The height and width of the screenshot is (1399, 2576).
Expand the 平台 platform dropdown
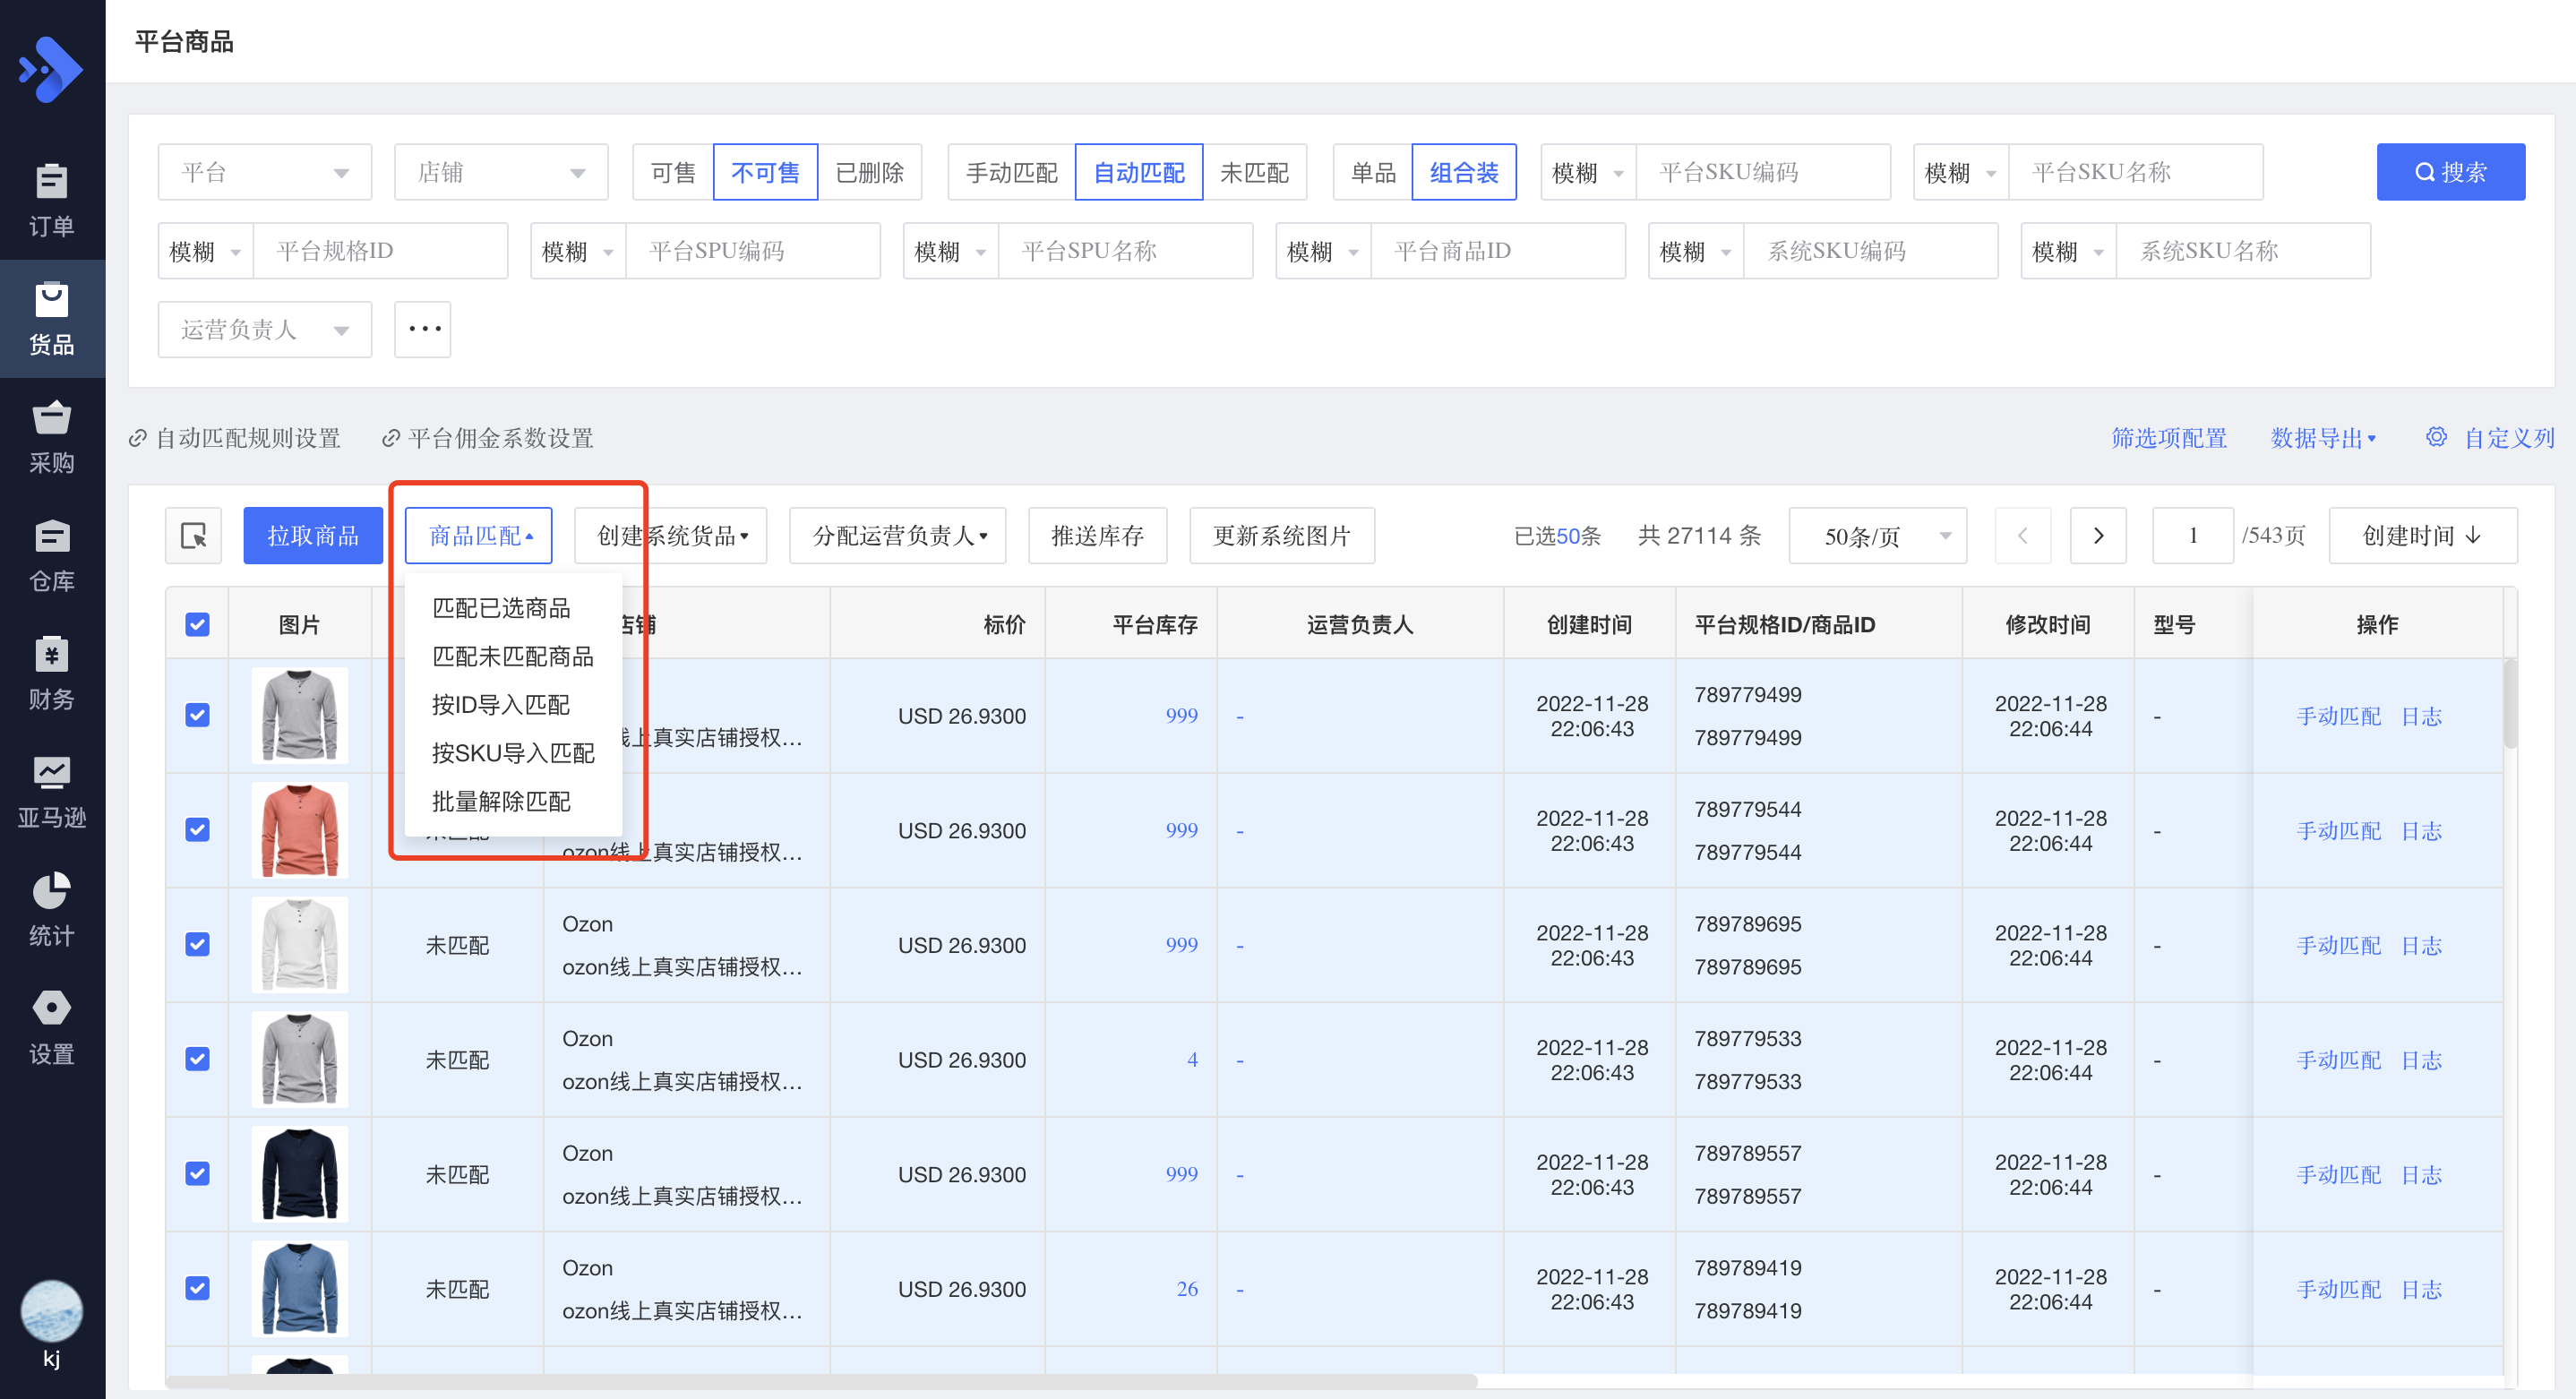coord(264,172)
